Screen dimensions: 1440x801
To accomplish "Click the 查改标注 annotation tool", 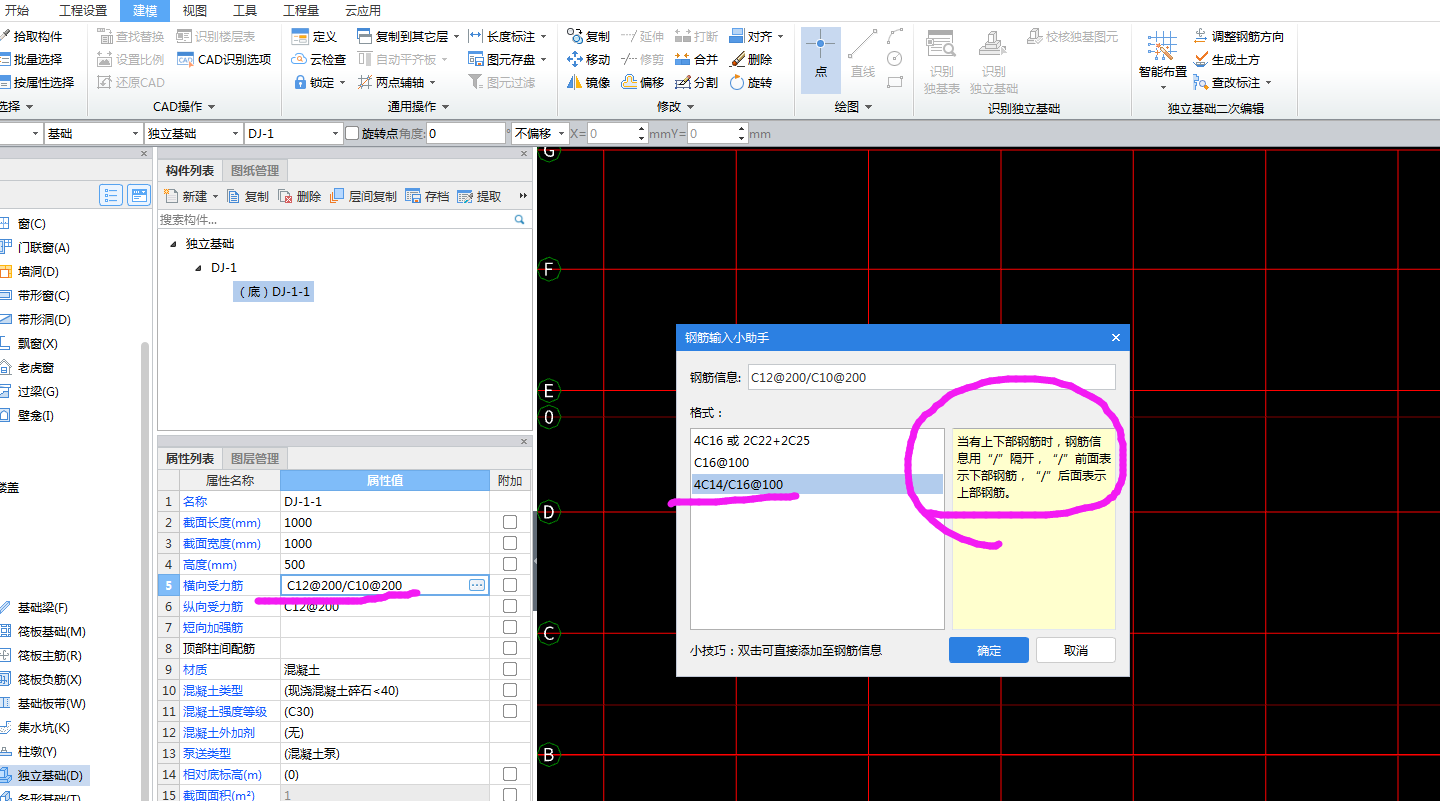I will click(x=1232, y=82).
